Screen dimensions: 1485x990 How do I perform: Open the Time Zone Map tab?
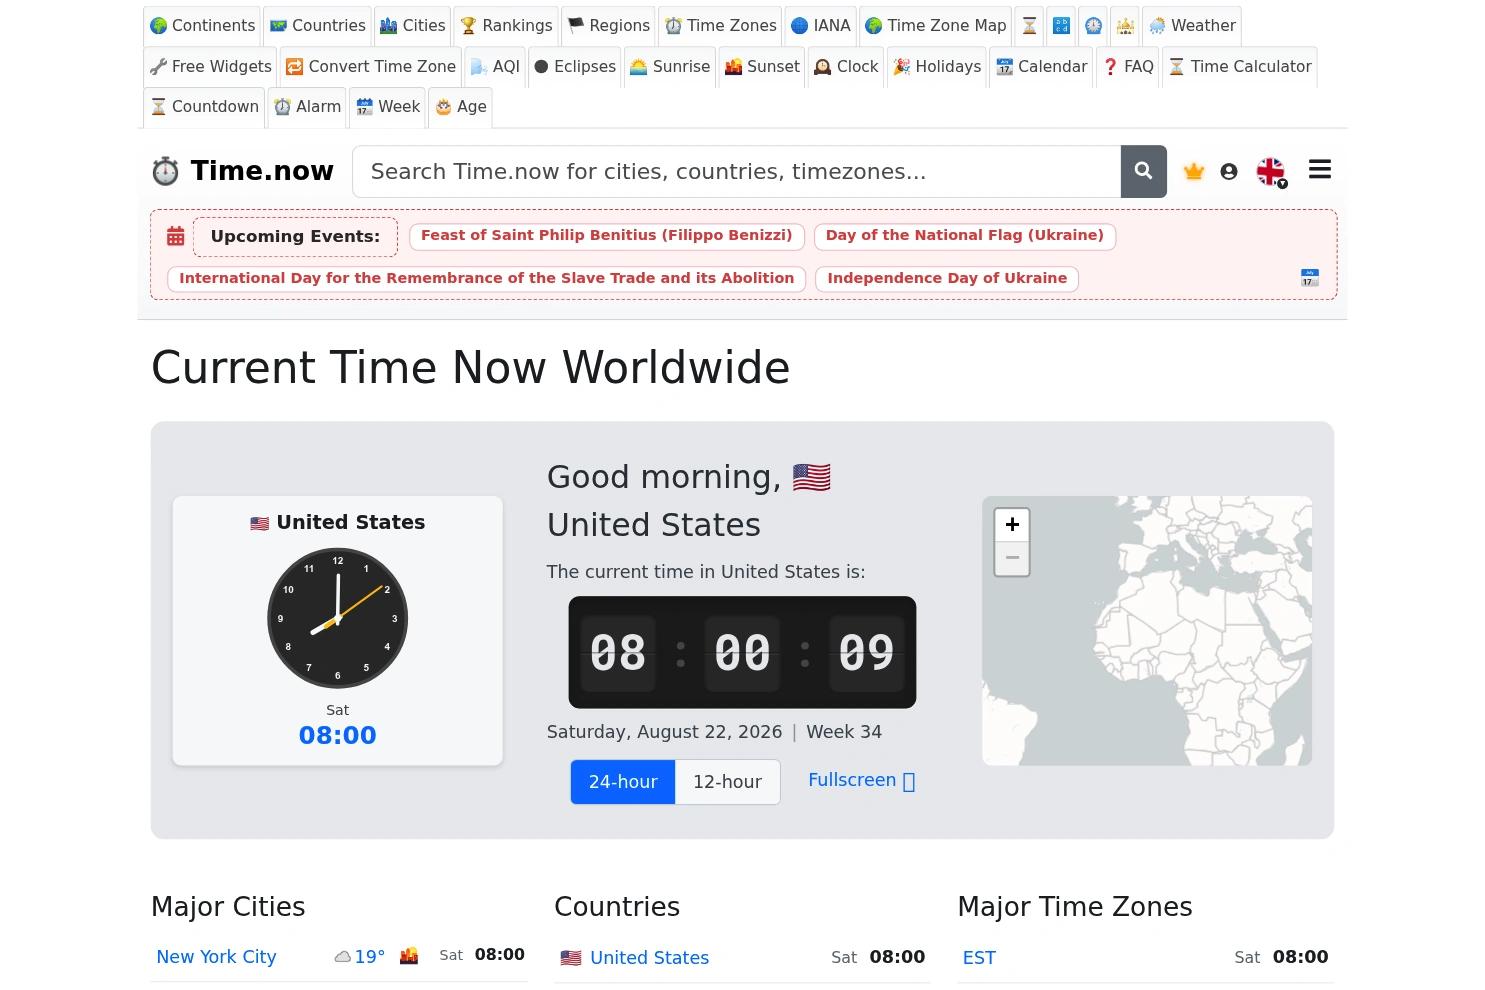[935, 26]
